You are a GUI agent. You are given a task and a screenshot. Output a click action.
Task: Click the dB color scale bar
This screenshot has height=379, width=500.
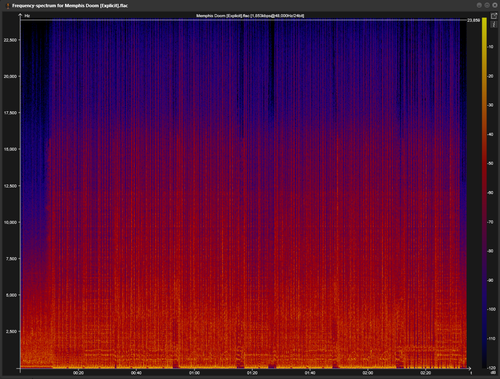(x=484, y=193)
